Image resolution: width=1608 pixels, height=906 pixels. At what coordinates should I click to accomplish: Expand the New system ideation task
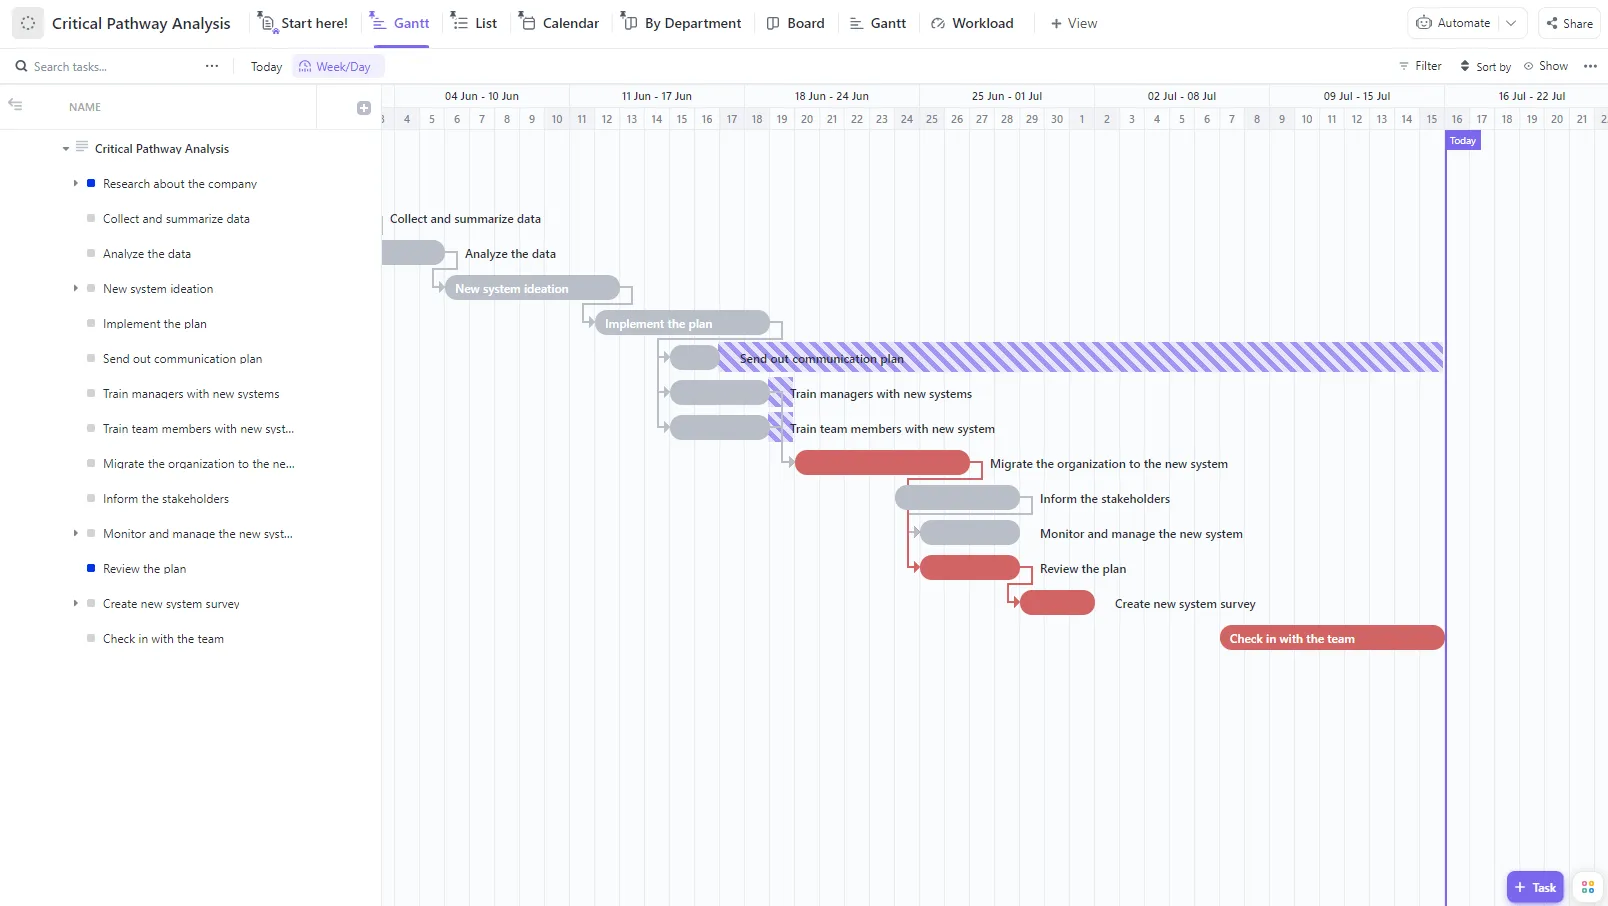point(75,288)
